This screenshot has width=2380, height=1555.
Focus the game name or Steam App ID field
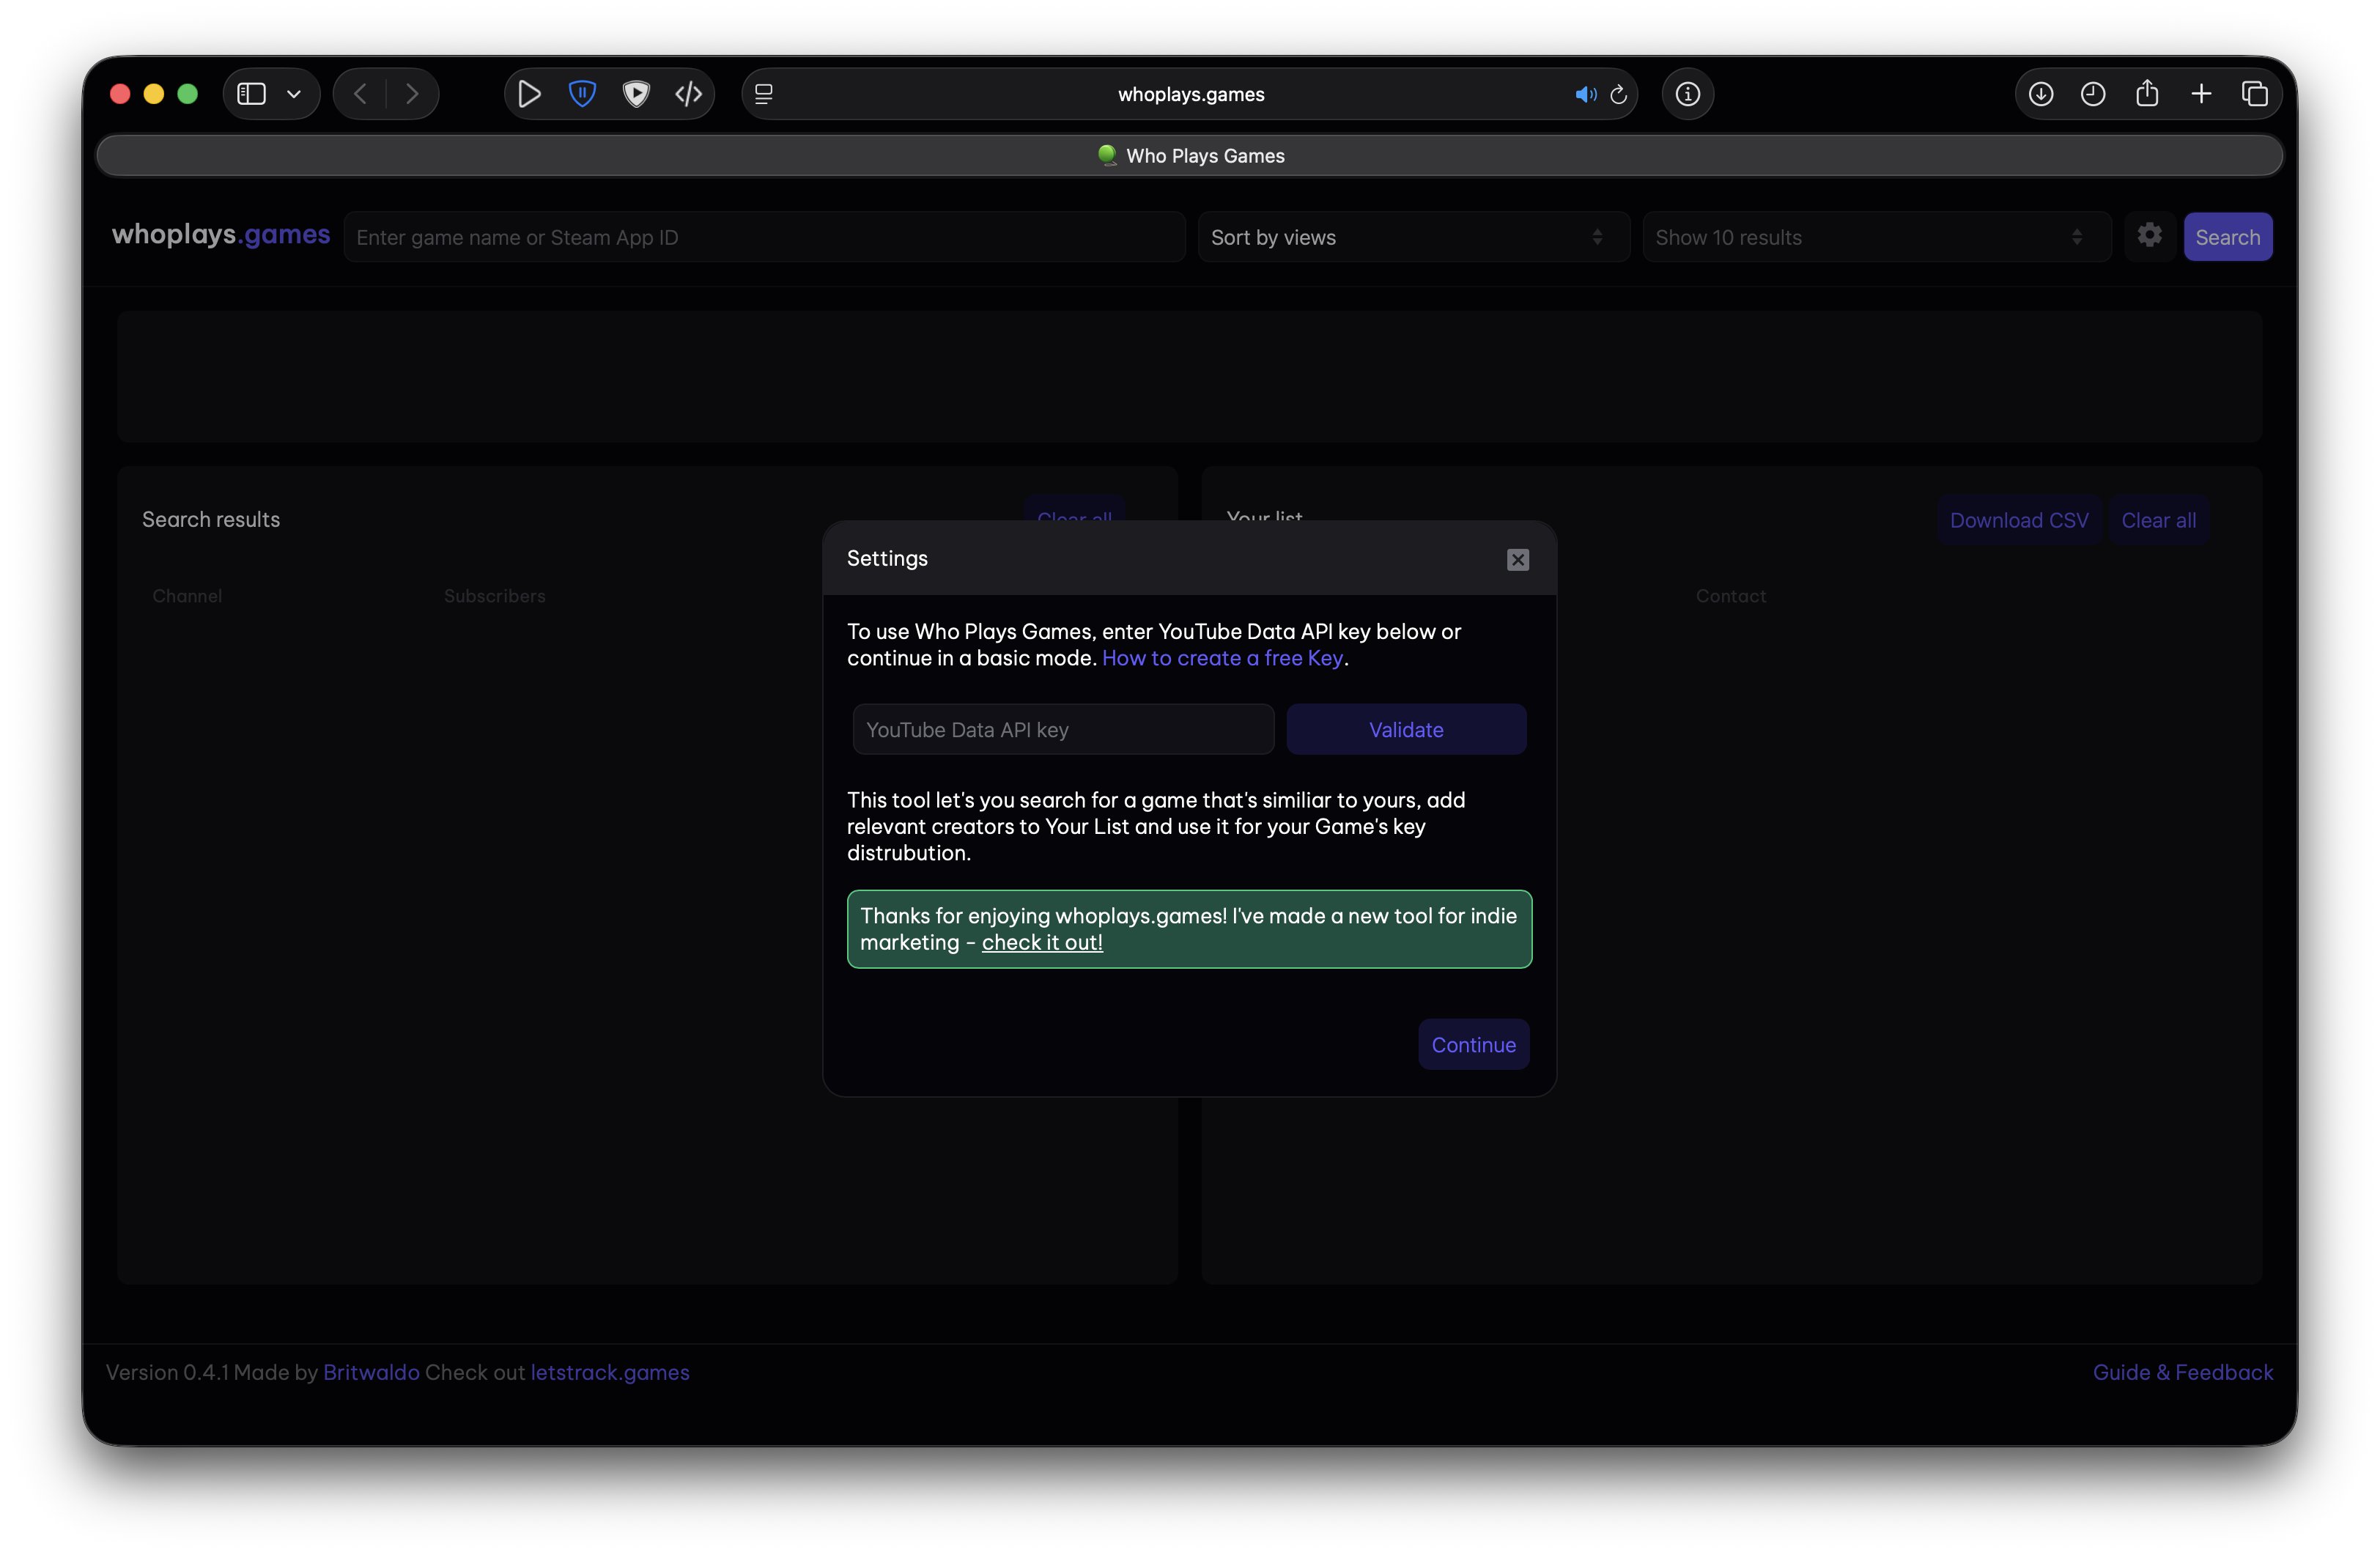(764, 237)
